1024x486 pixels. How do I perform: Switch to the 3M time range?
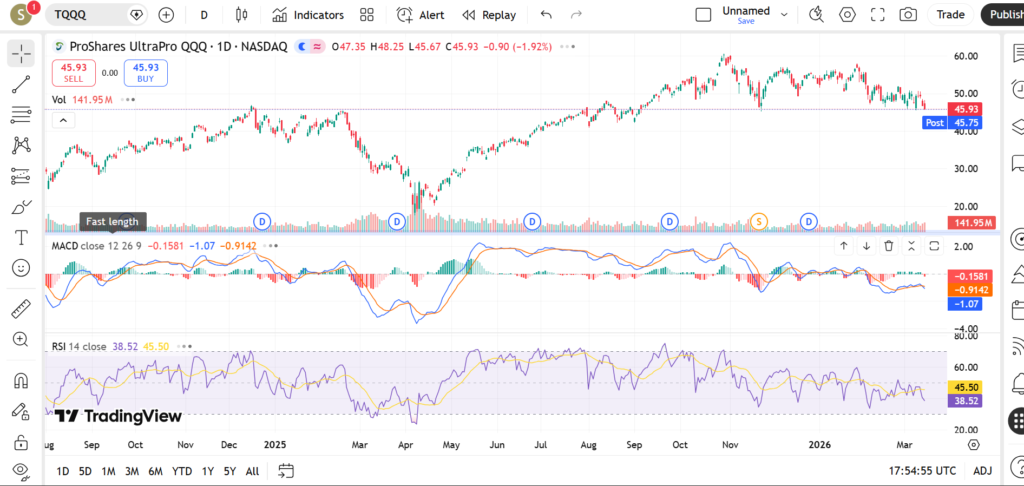click(132, 471)
